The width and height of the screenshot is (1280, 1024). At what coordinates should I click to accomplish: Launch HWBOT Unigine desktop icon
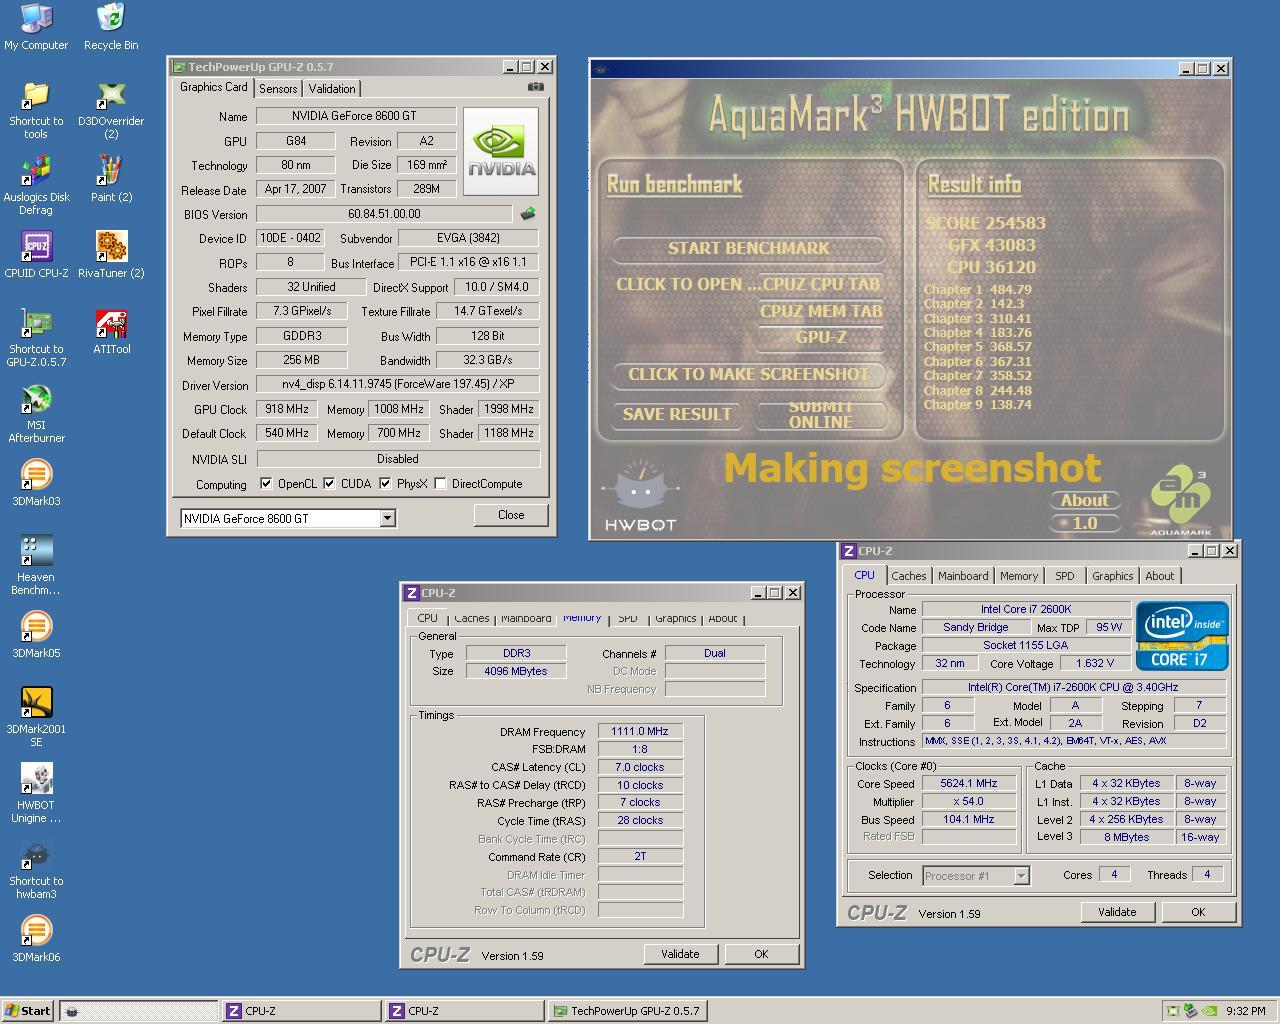click(x=36, y=793)
